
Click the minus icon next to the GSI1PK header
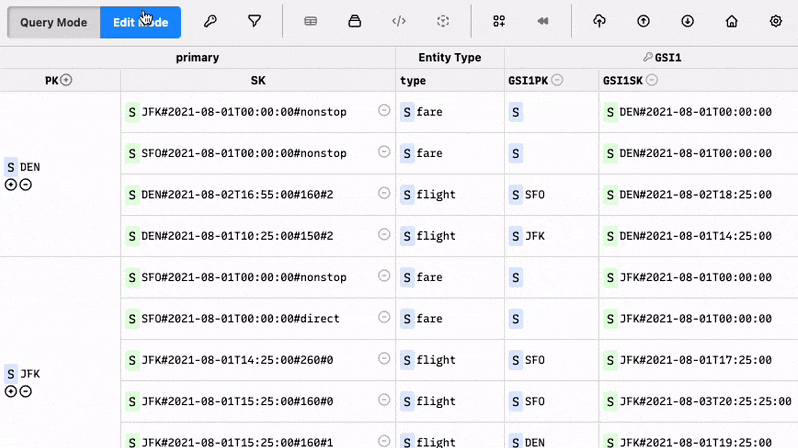pyautogui.click(x=557, y=80)
